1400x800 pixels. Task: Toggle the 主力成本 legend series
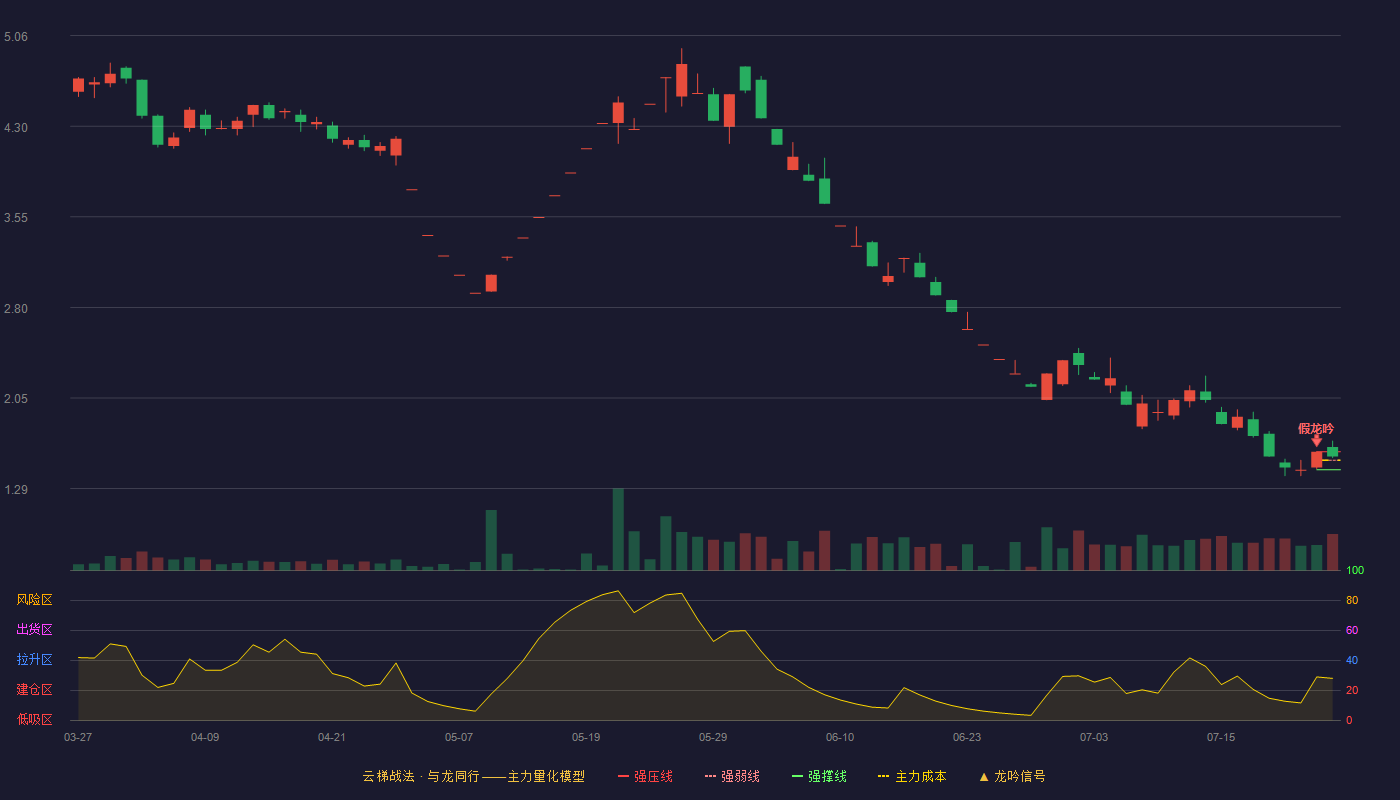pyautogui.click(x=912, y=776)
